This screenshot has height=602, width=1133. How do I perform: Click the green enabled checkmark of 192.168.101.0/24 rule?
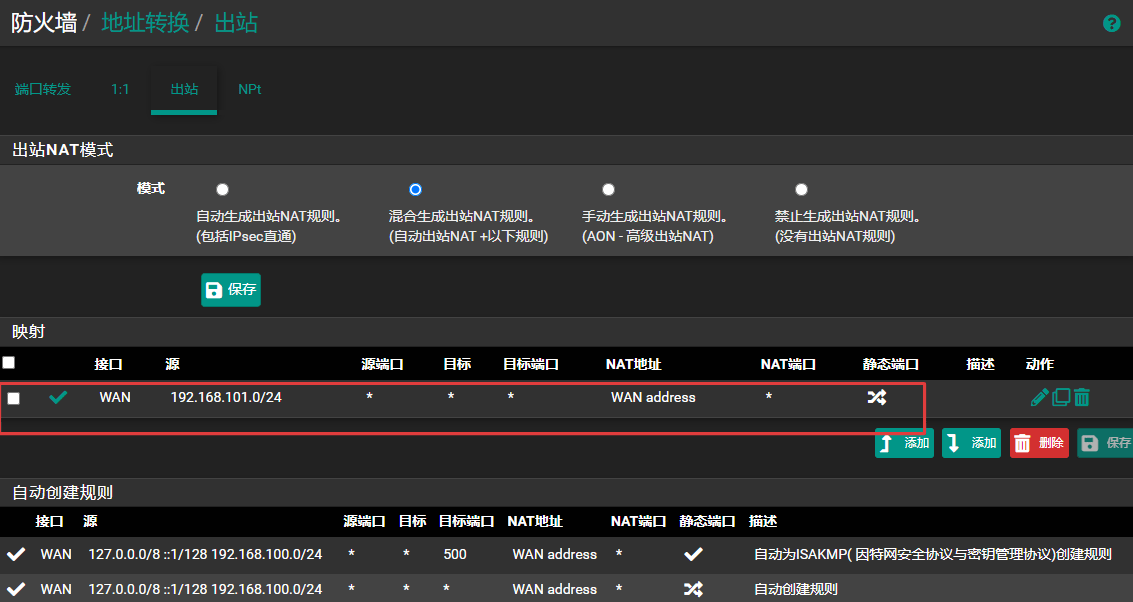pyautogui.click(x=59, y=397)
